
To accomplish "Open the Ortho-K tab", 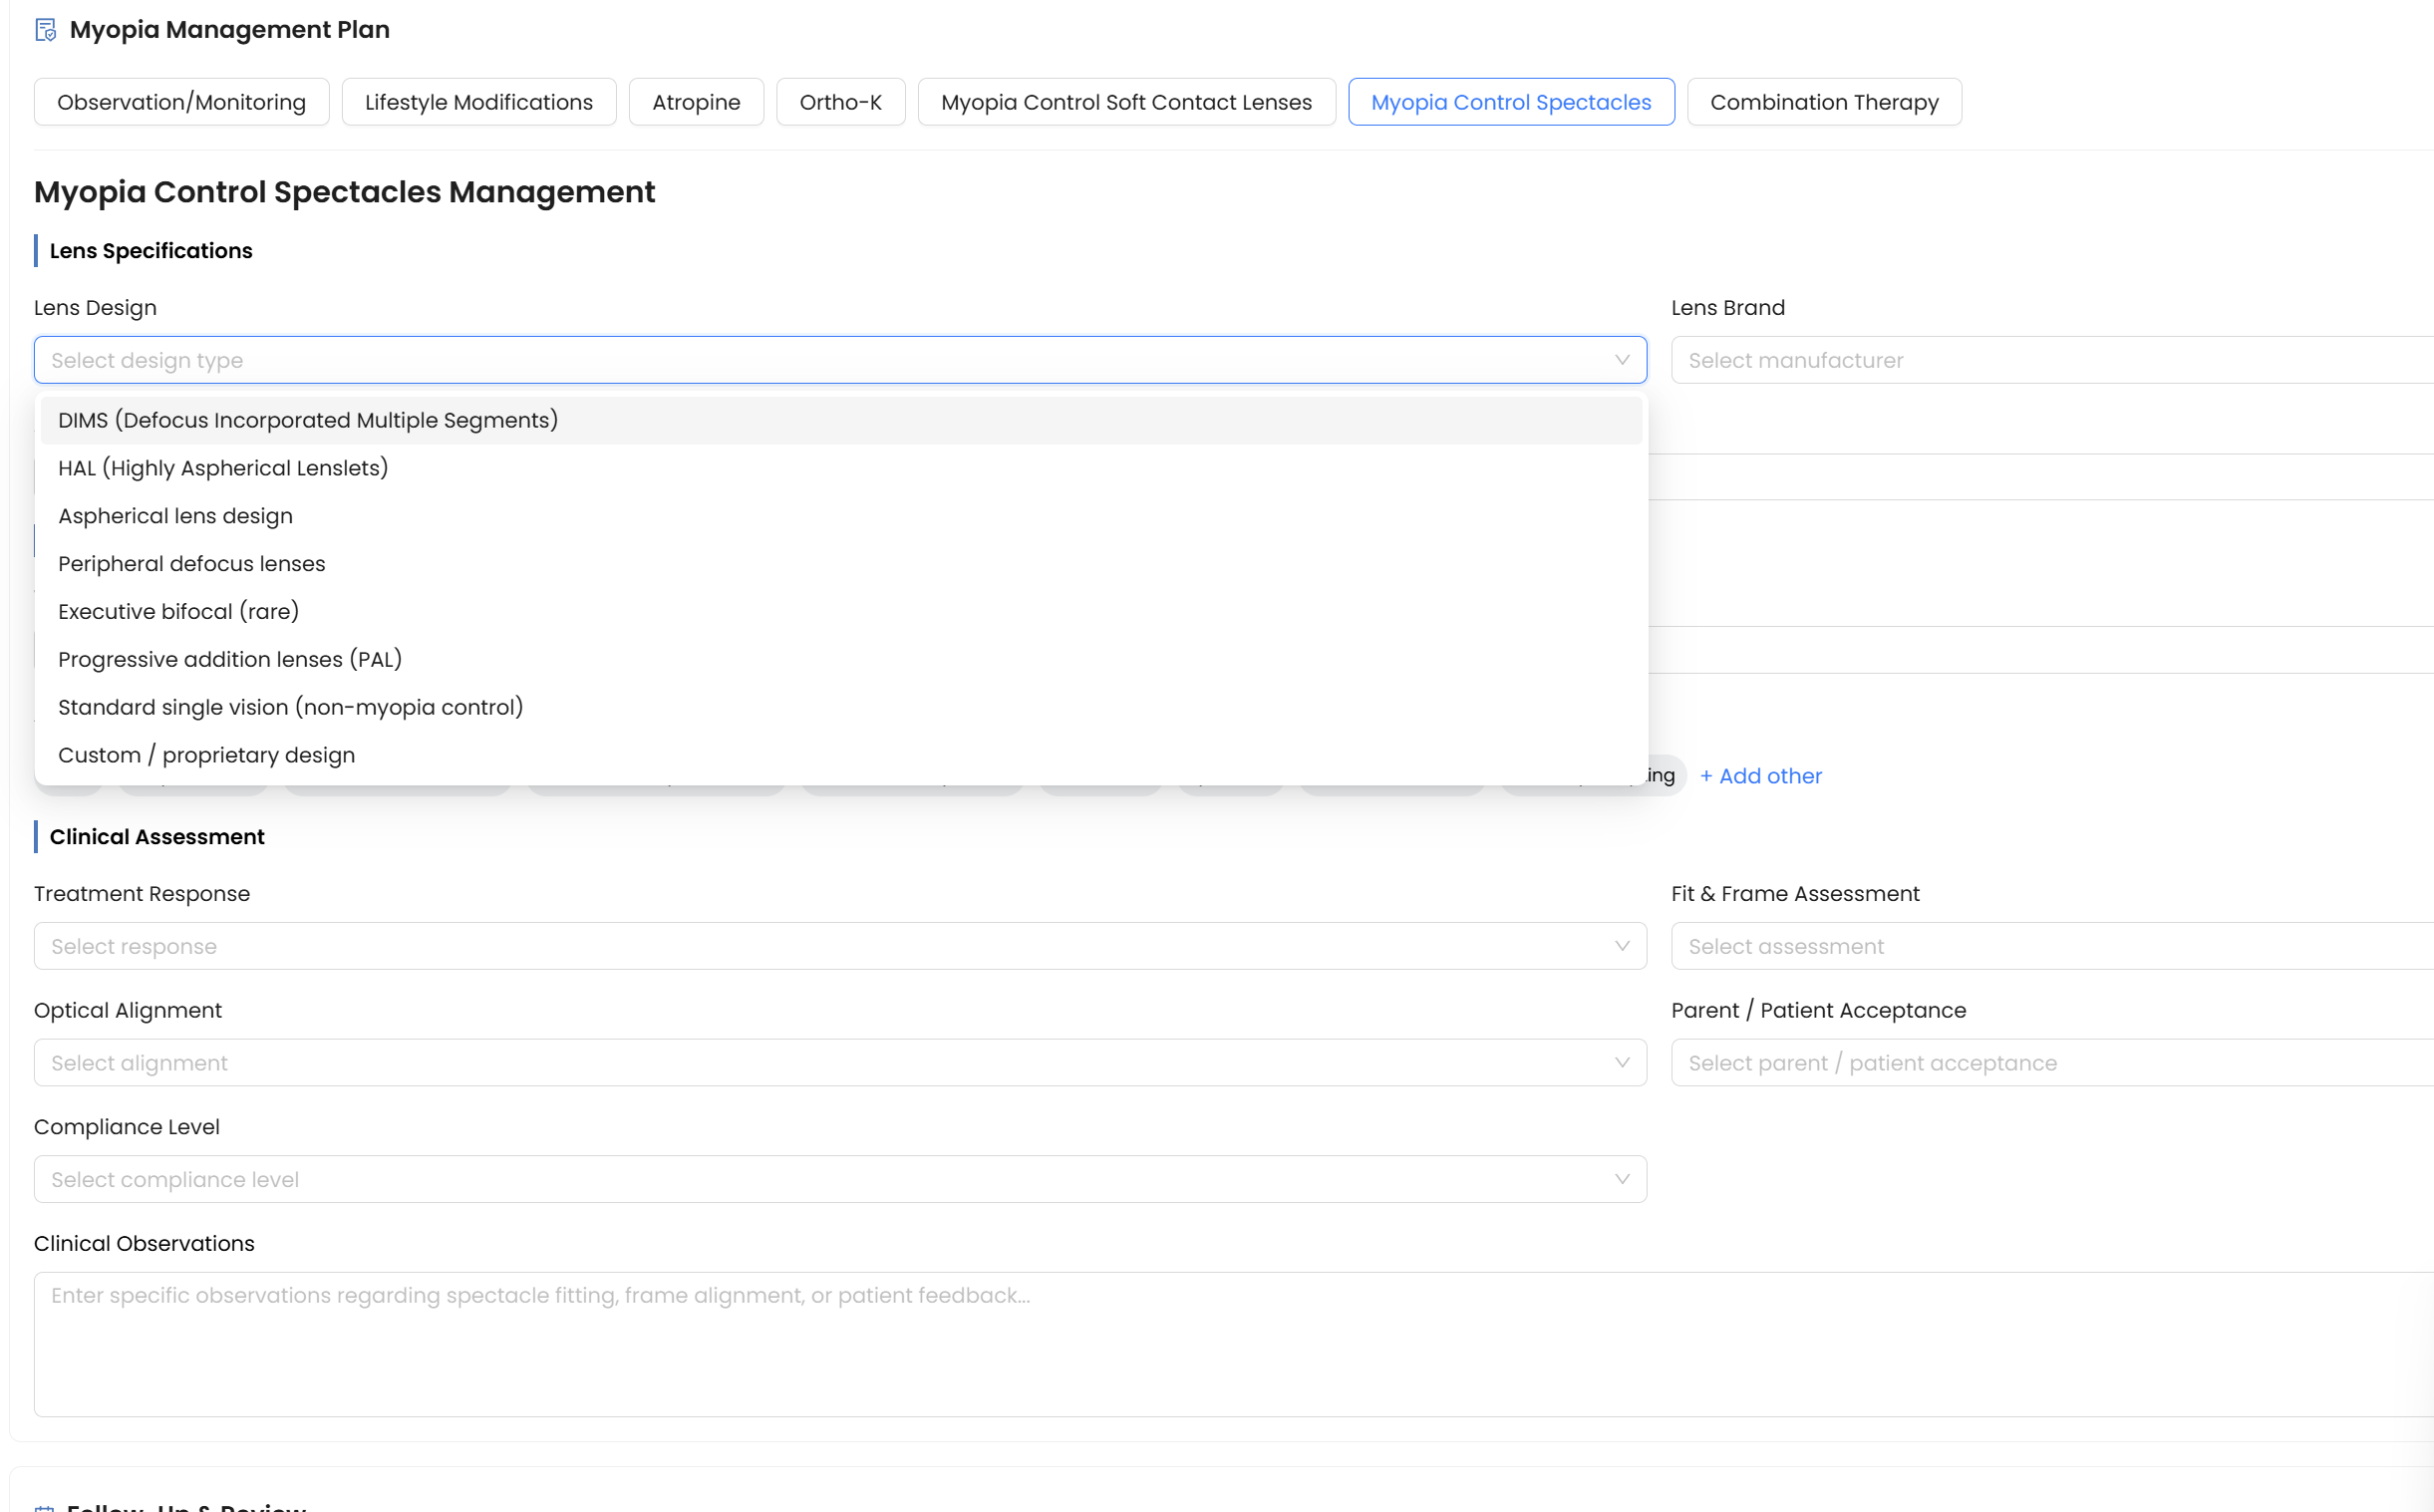I will coord(841,102).
